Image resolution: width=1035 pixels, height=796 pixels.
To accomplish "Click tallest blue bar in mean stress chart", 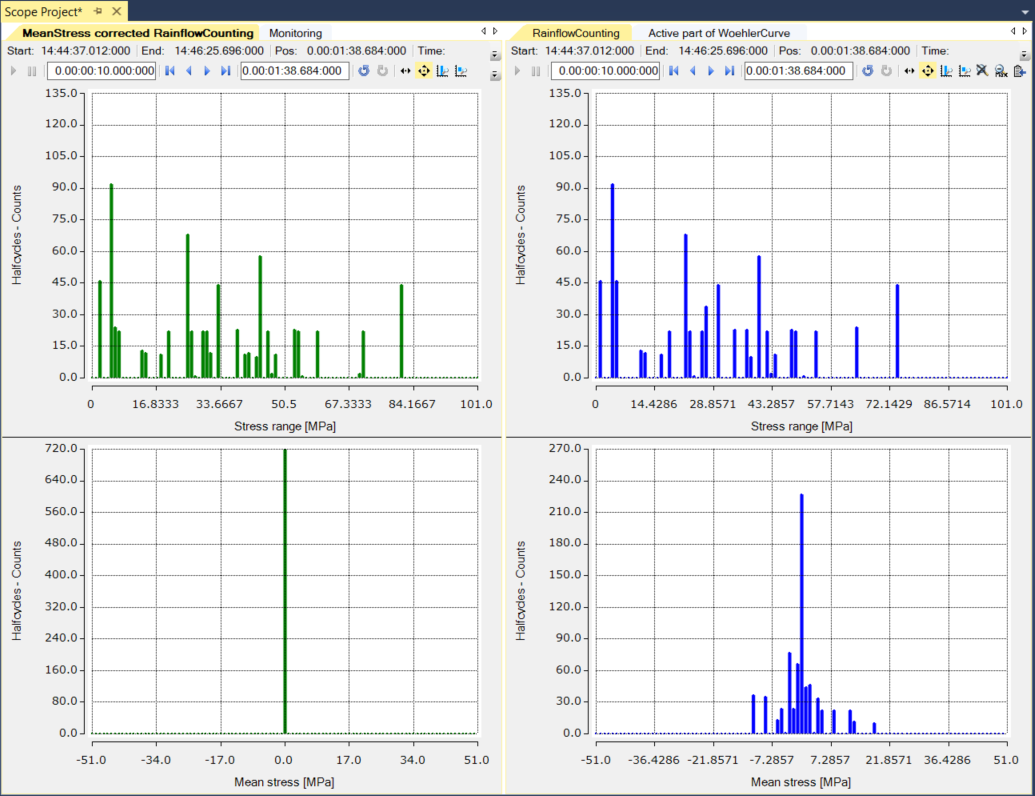I will pyautogui.click(x=801, y=614).
